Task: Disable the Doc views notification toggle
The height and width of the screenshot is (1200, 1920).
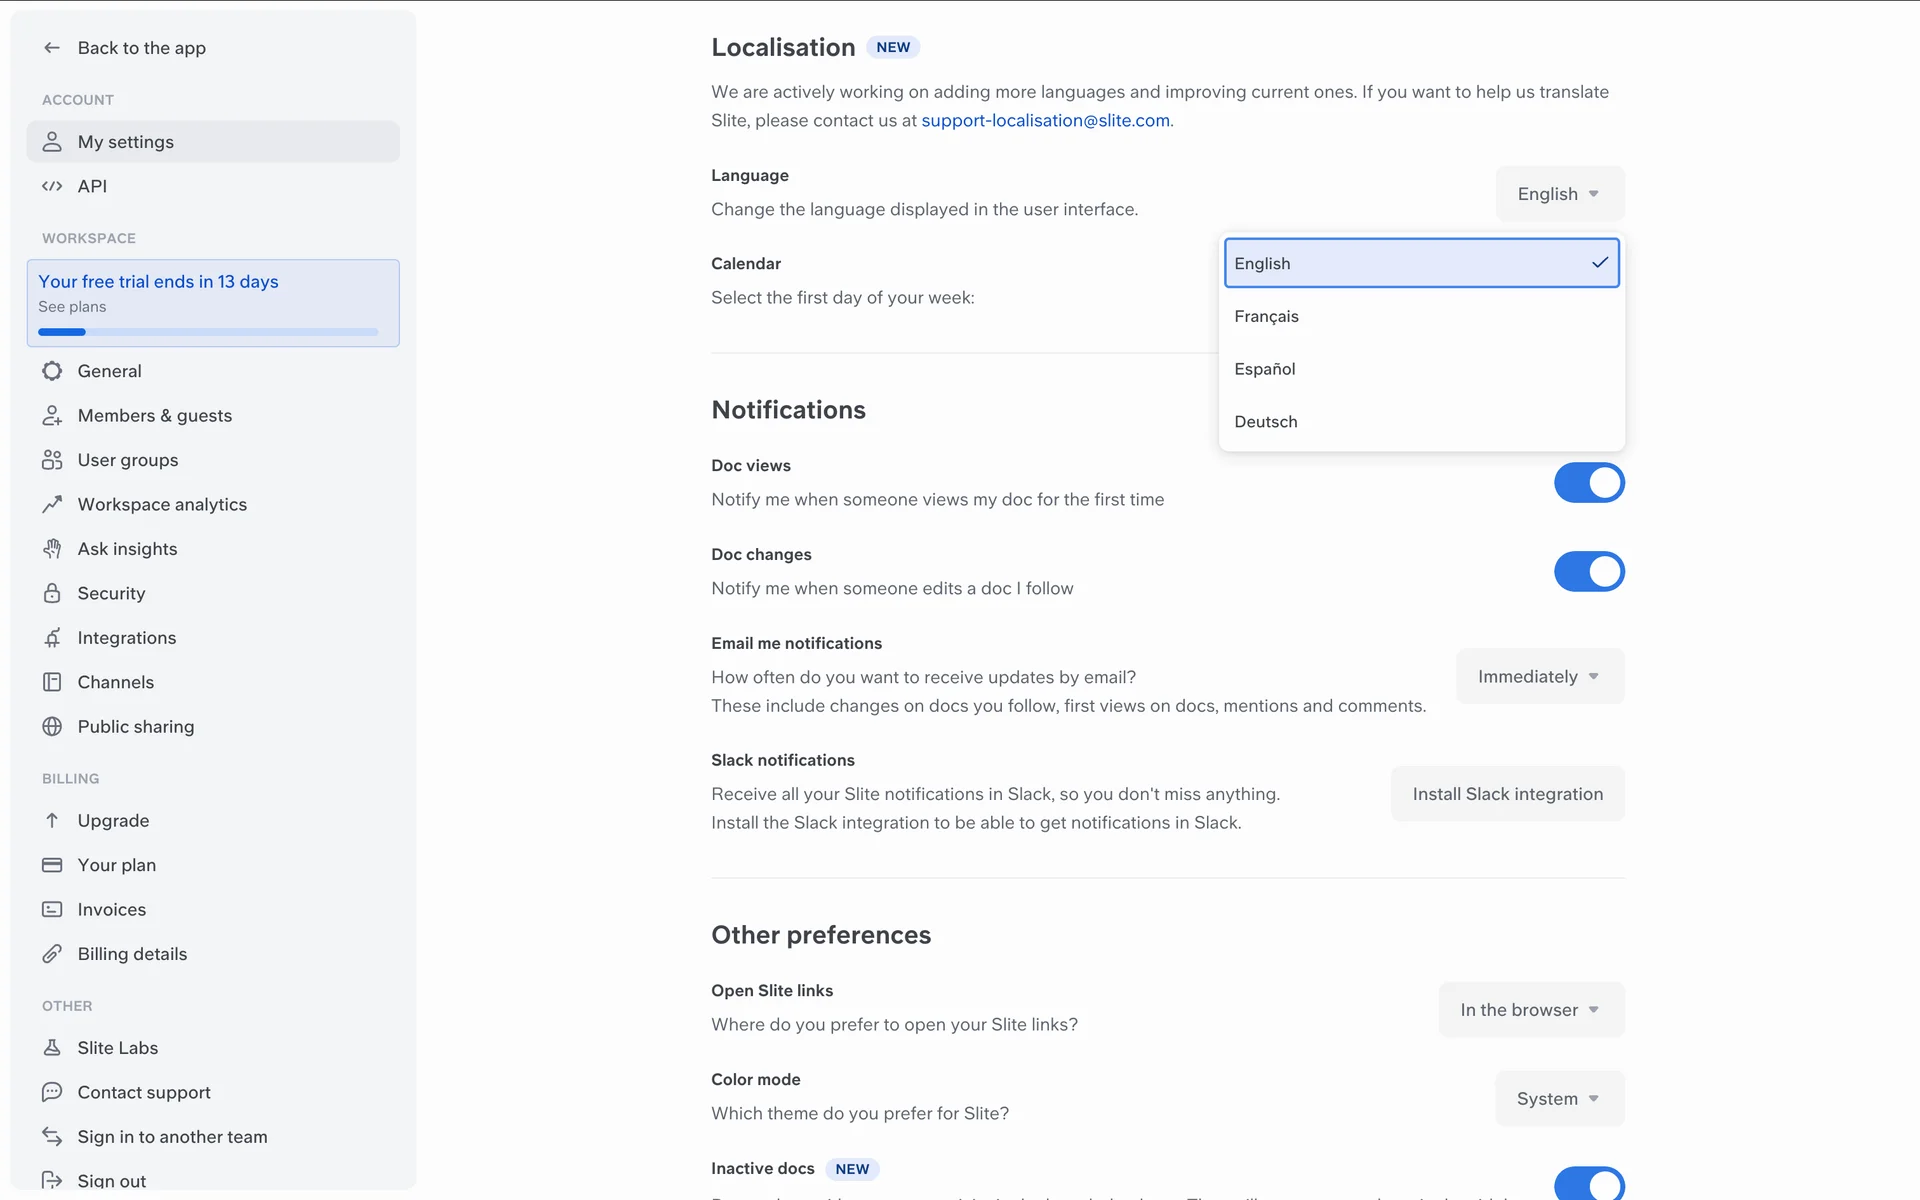Action: click(1588, 483)
